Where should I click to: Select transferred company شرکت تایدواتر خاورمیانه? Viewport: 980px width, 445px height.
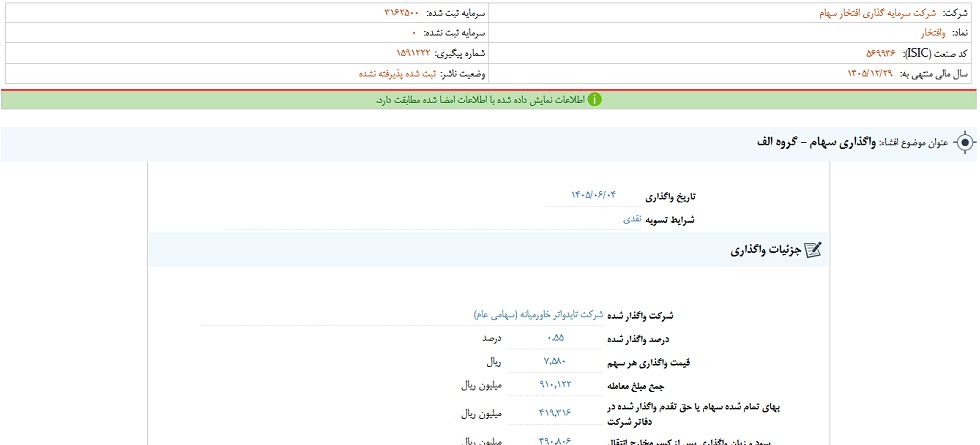click(x=538, y=316)
